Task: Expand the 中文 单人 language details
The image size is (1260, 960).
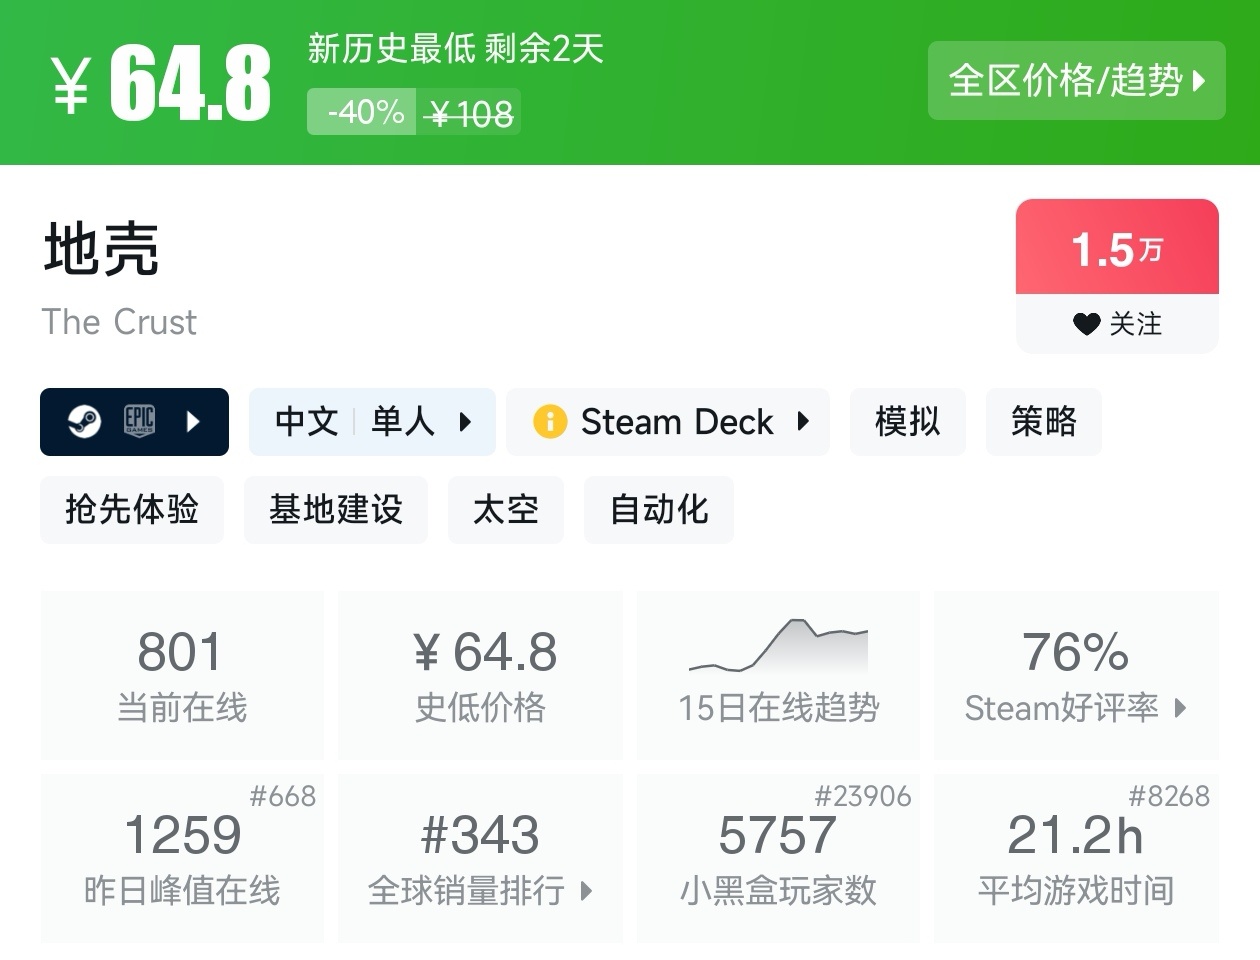Action: click(372, 422)
